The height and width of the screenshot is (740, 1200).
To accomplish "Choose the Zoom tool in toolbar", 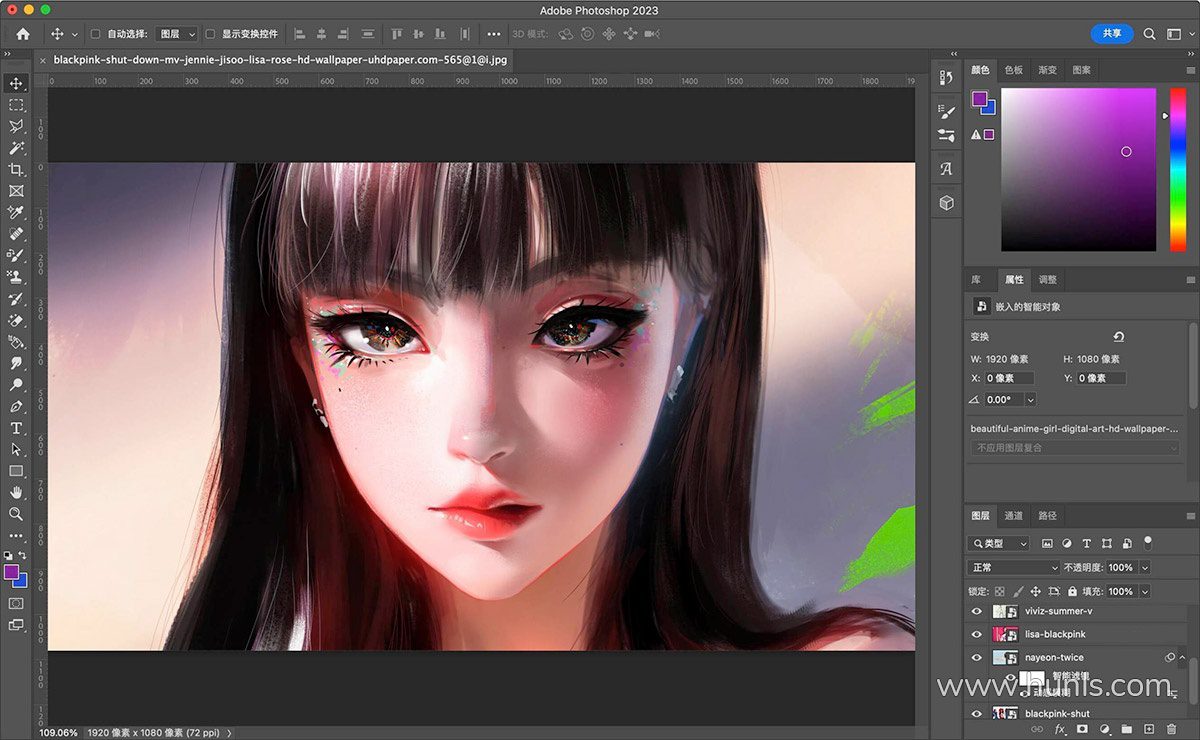I will pyautogui.click(x=16, y=513).
